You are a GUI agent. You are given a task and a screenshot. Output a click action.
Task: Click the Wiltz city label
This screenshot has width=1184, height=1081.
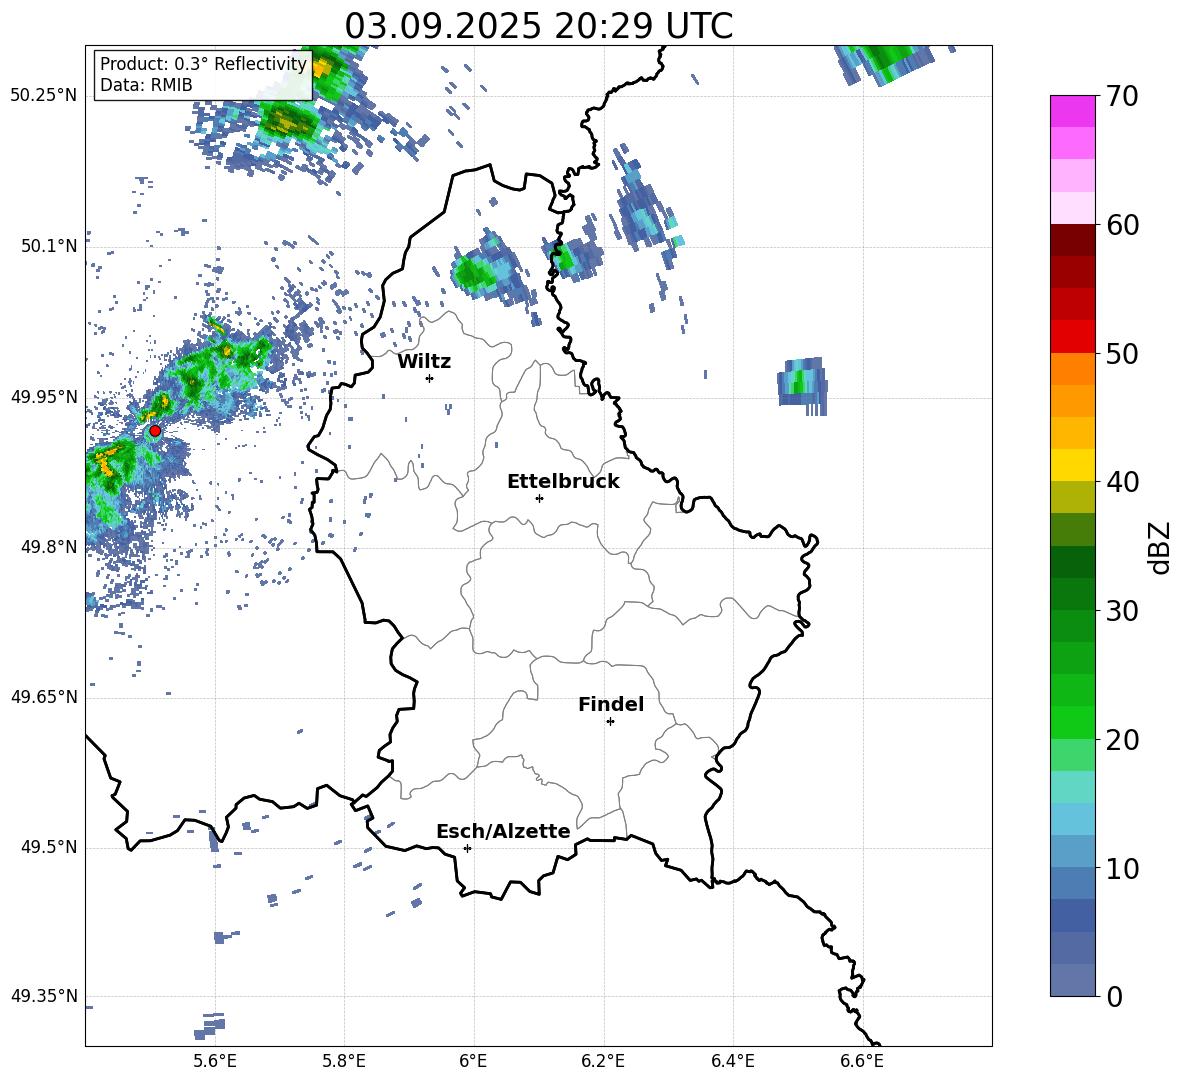click(x=424, y=362)
